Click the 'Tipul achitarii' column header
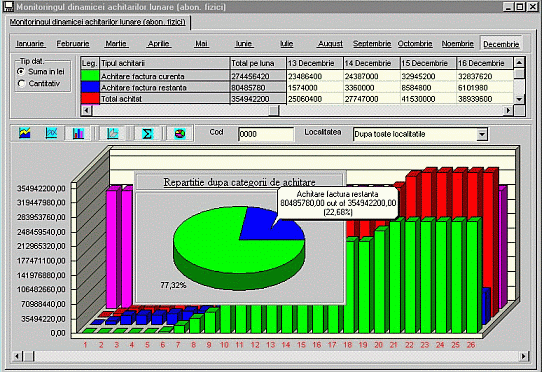Viewport: 542px width, 372px height. point(165,63)
